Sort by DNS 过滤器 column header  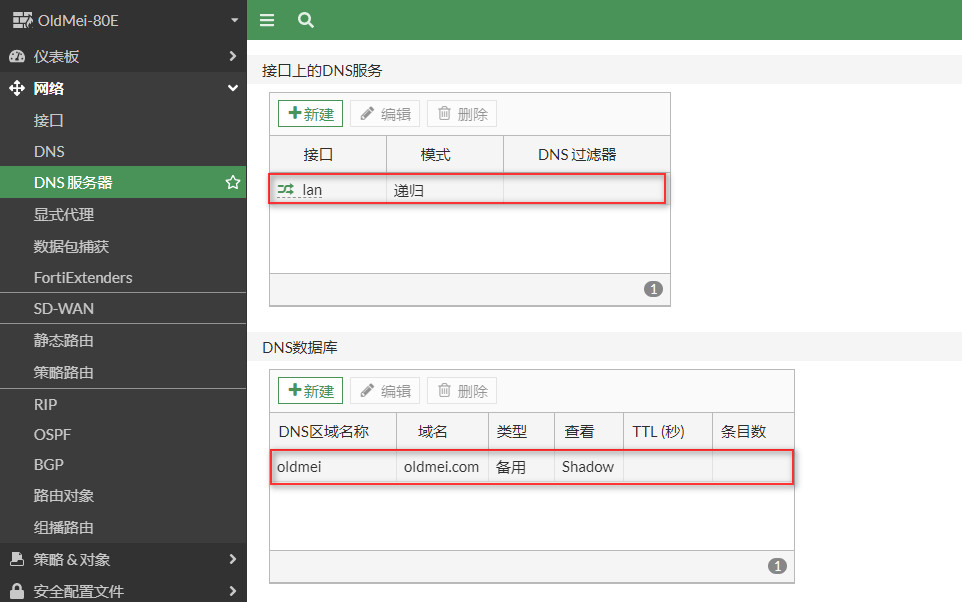[x=587, y=154]
